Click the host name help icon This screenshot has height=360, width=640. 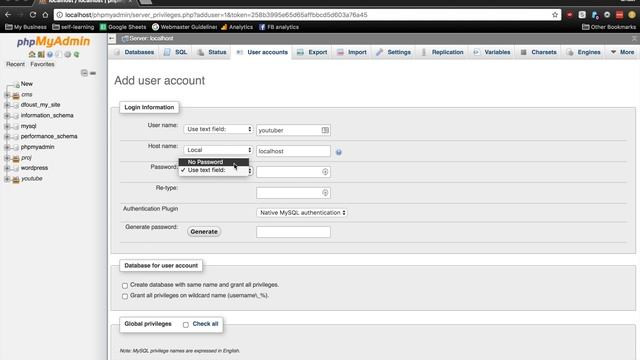pyautogui.click(x=338, y=152)
